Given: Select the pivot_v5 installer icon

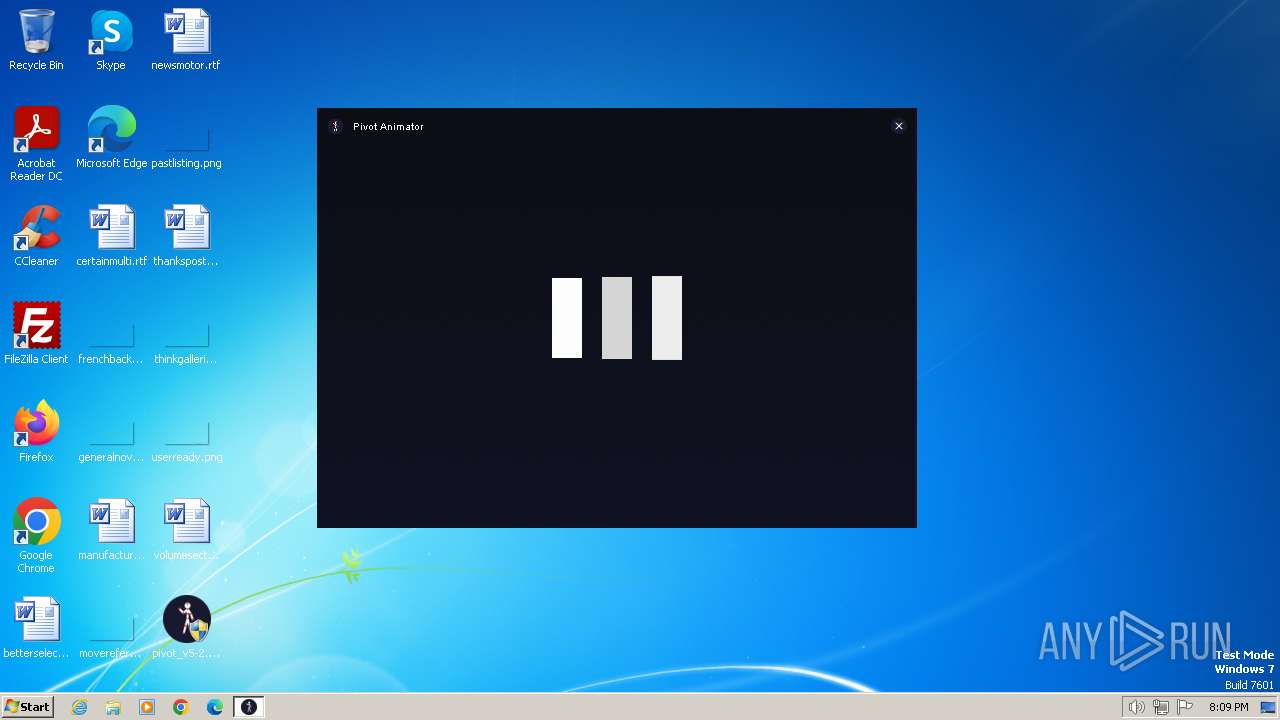Looking at the screenshot, I should pos(186,628).
